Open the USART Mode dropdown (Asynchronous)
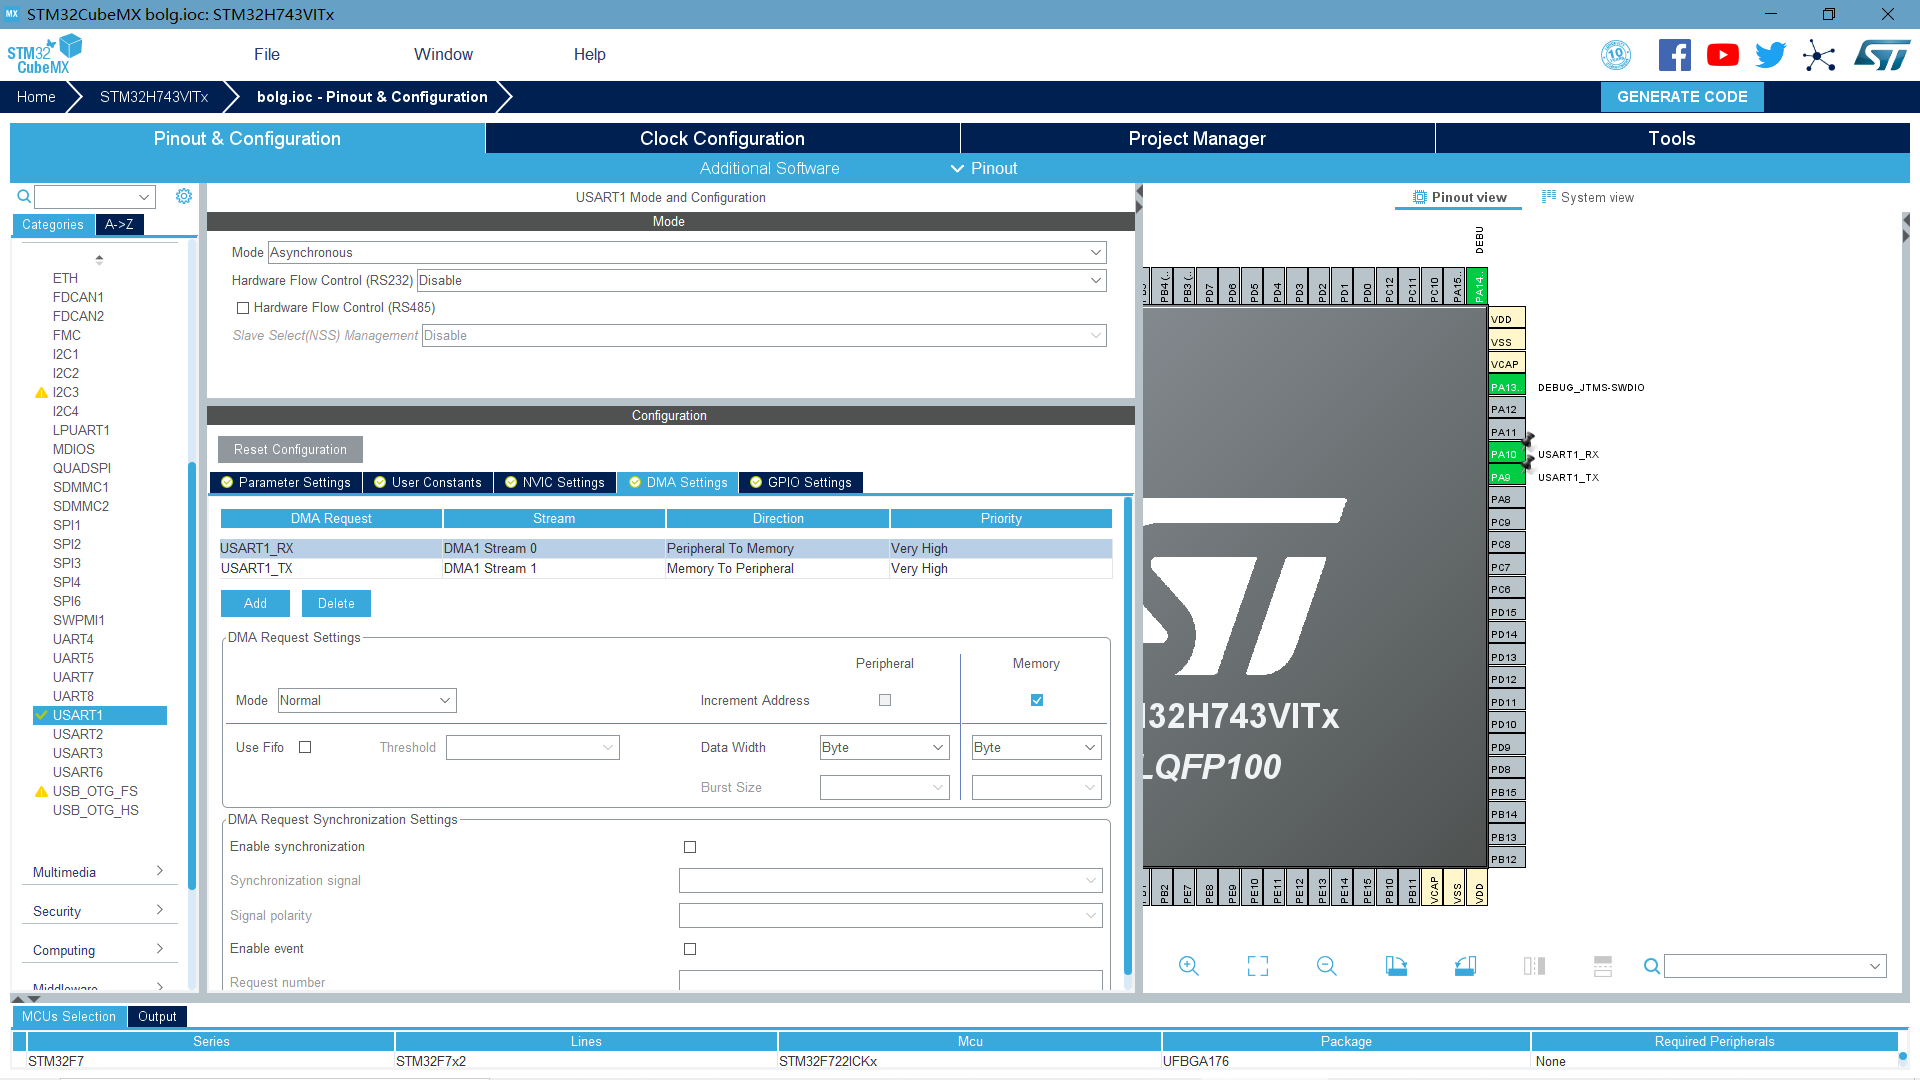 [x=687, y=252]
